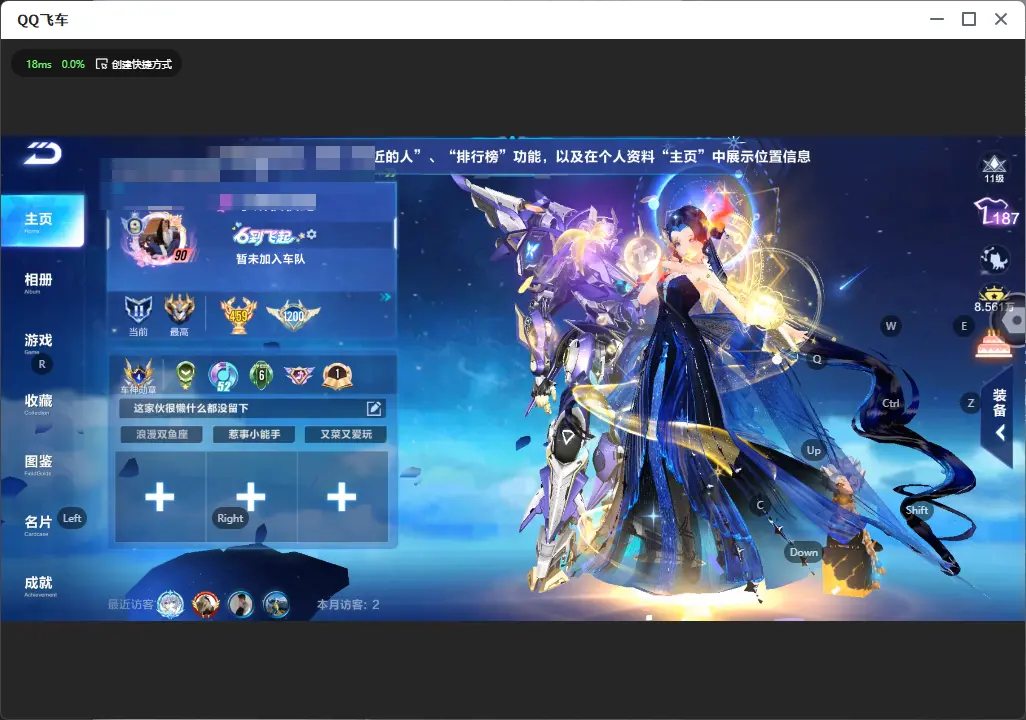Open the 成就 achievement tab
Image resolution: width=1026 pixels, height=720 pixels.
(x=39, y=585)
